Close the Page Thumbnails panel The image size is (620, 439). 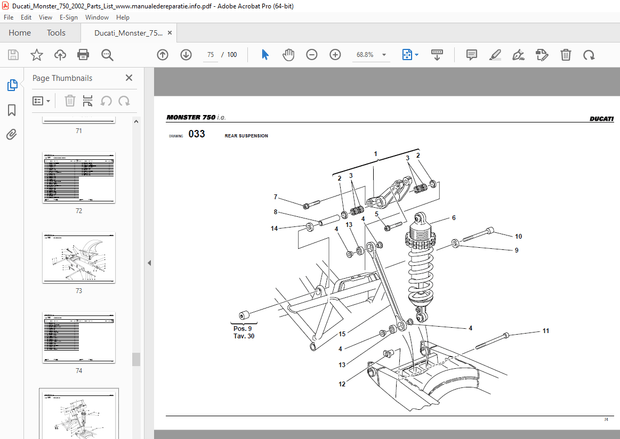(x=129, y=78)
